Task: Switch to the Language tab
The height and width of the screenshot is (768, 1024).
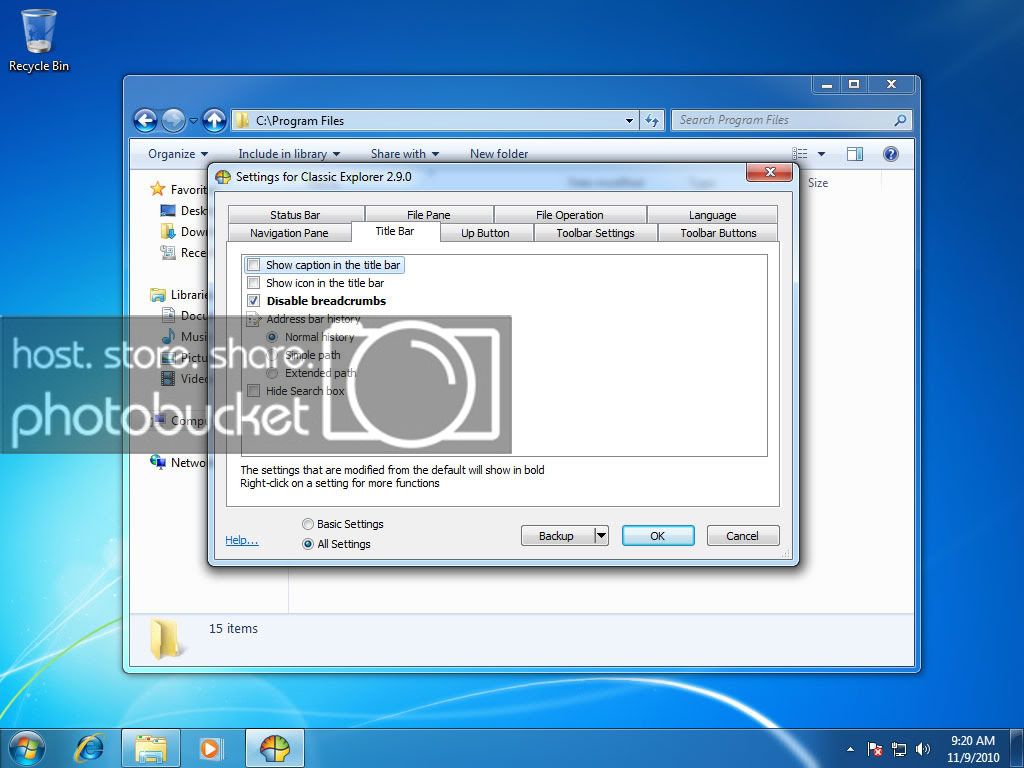Action: click(712, 215)
